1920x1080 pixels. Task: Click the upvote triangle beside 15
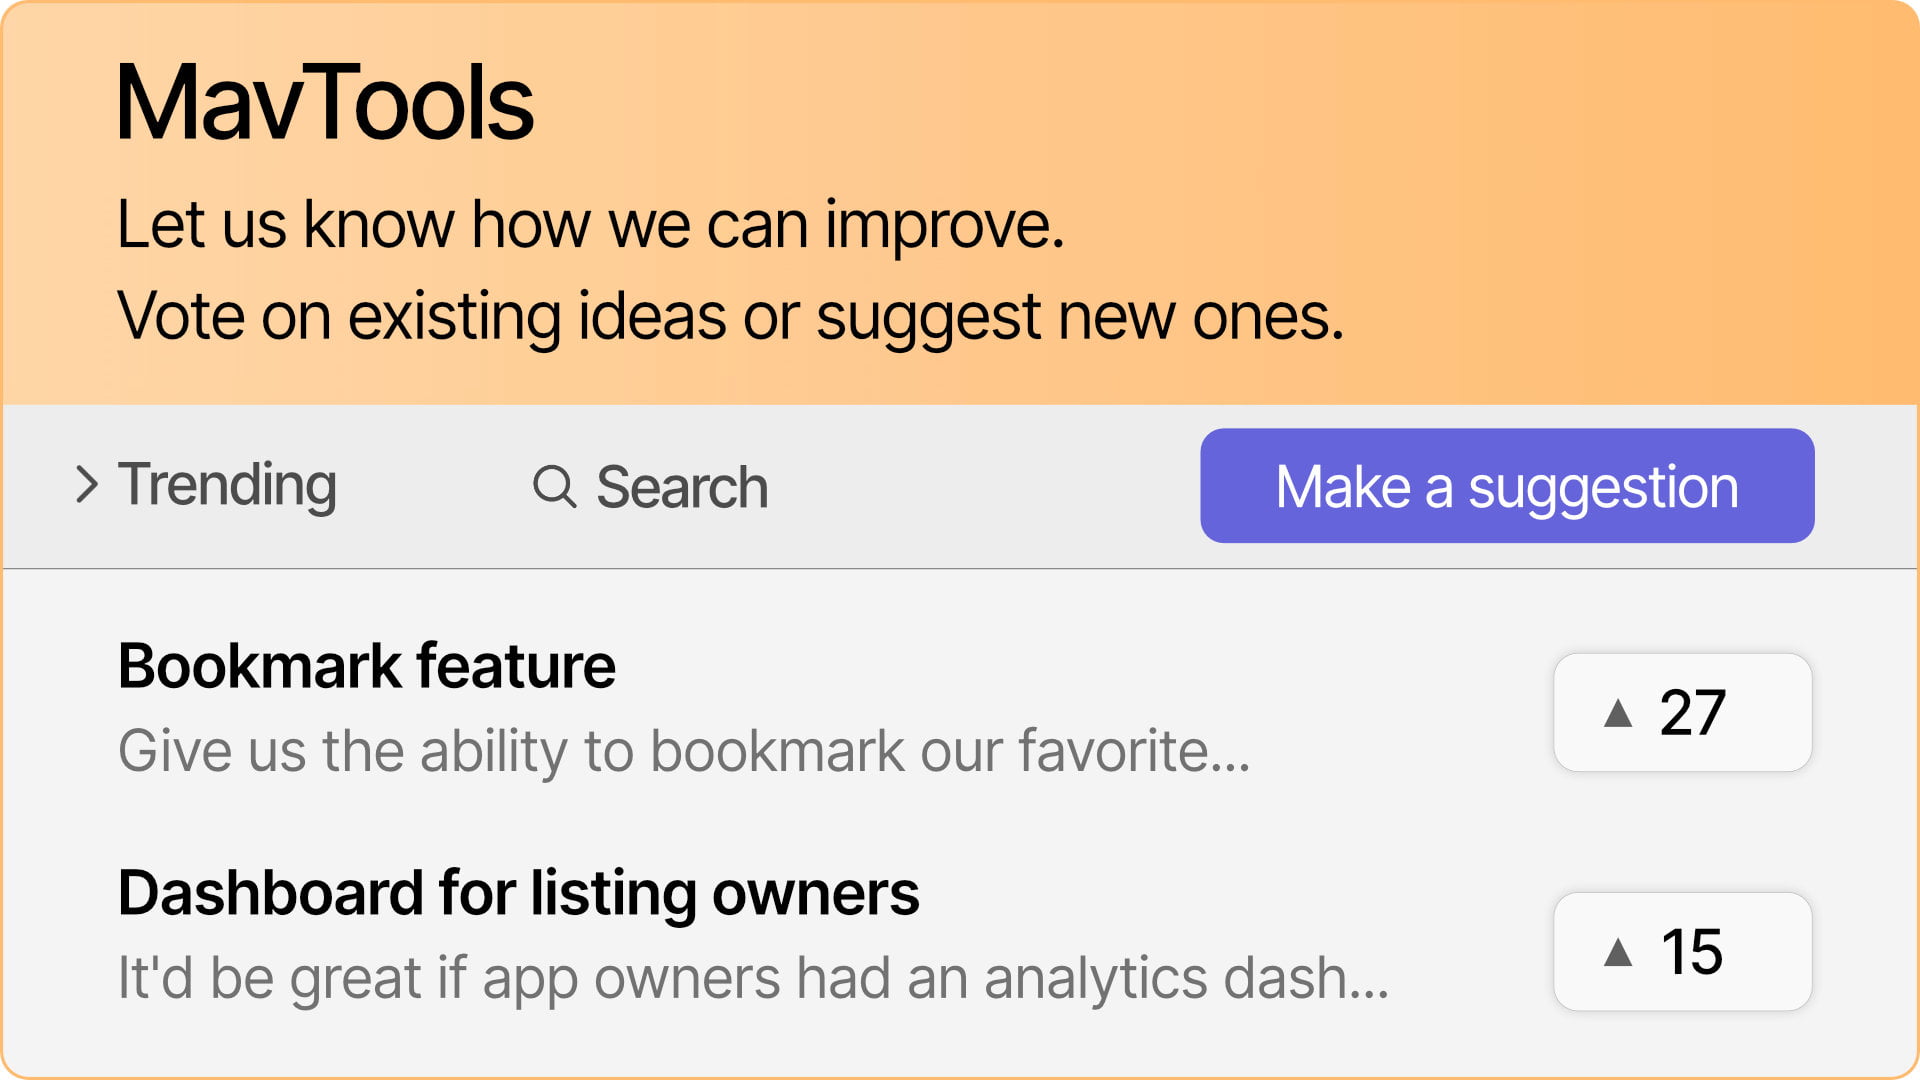point(1617,950)
